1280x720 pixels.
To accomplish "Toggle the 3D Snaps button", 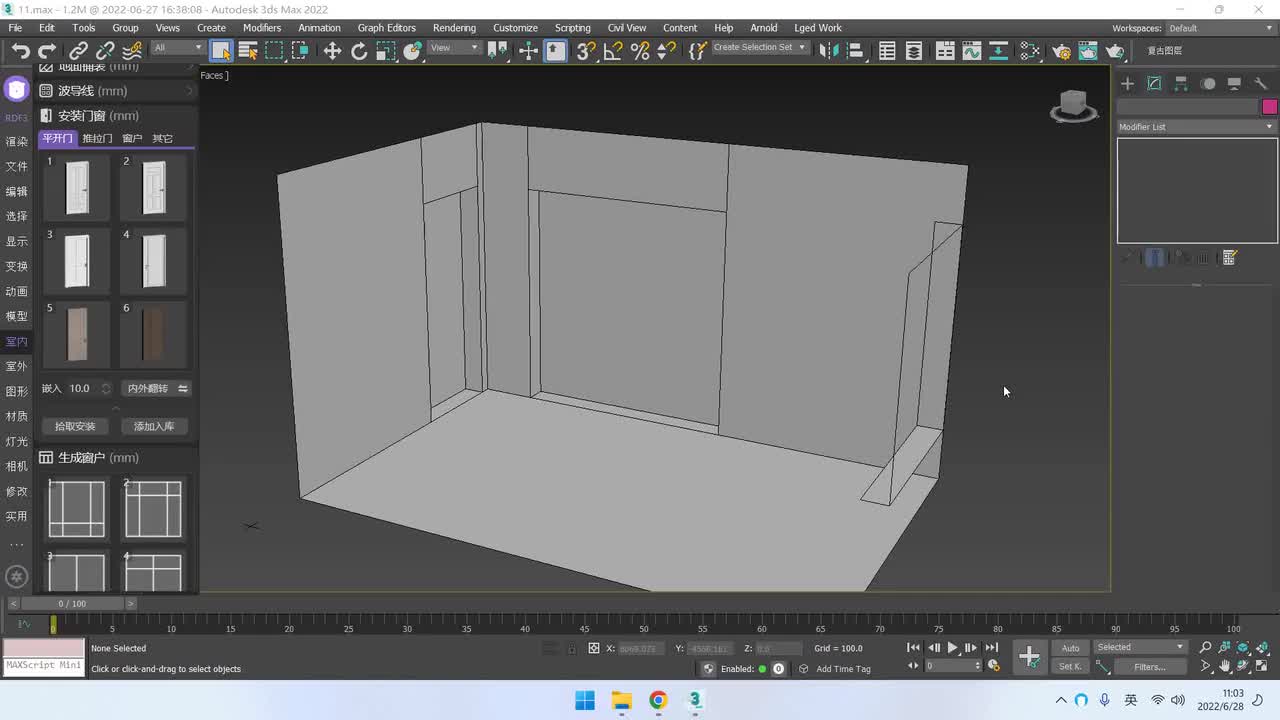I will pyautogui.click(x=586, y=51).
